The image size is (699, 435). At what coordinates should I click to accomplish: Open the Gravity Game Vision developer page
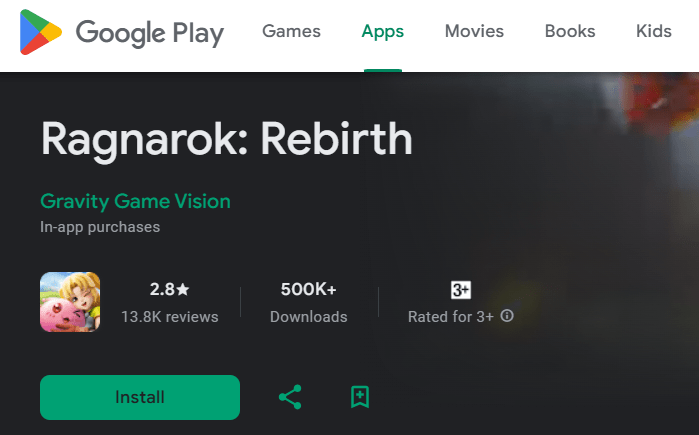[x=136, y=201]
